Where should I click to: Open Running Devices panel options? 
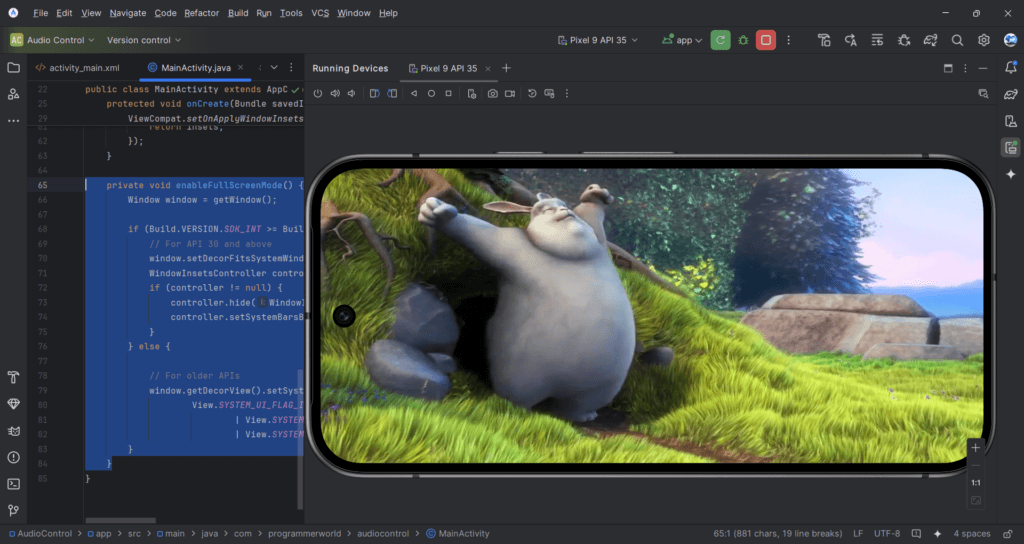tap(965, 68)
